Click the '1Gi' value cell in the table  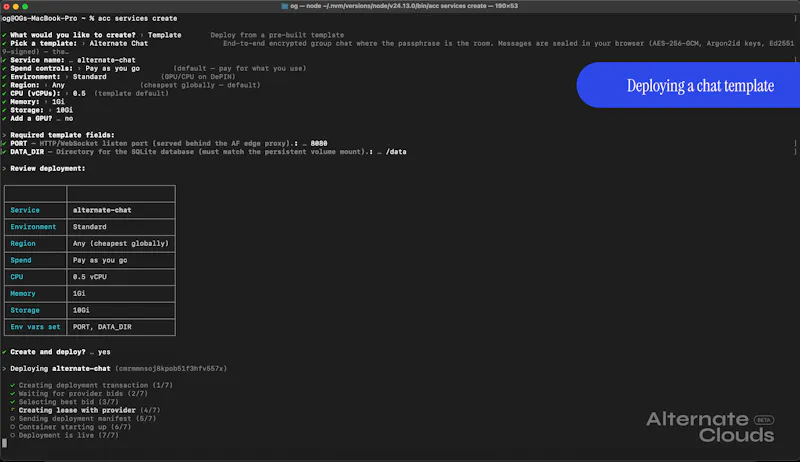[121, 294]
